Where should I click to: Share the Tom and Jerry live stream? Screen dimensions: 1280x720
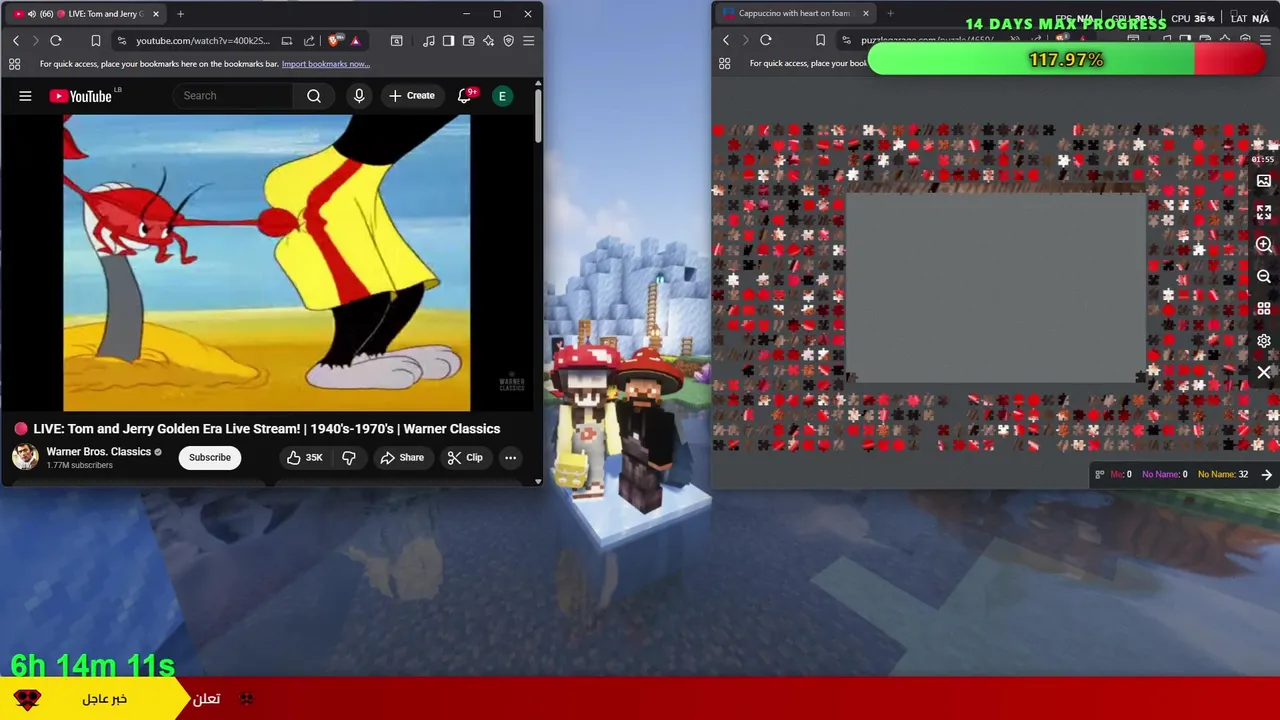402,458
